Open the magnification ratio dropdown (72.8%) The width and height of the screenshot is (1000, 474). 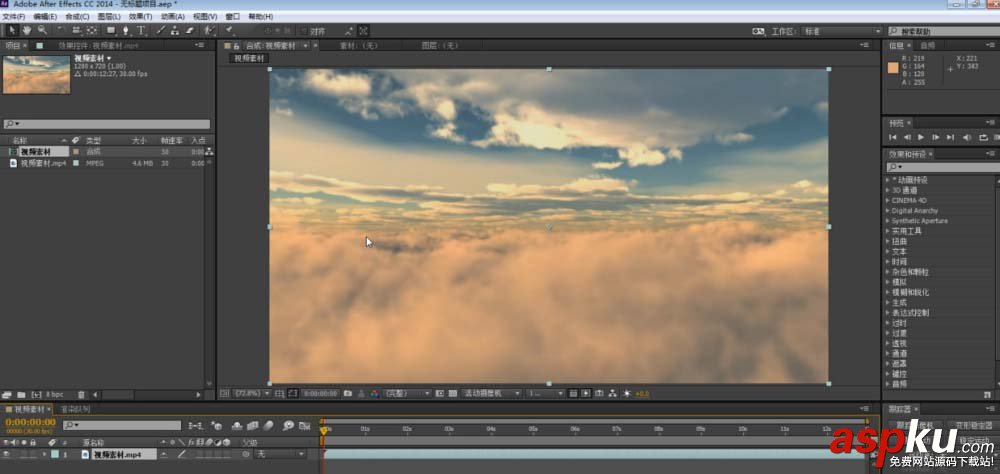click(x=248, y=394)
